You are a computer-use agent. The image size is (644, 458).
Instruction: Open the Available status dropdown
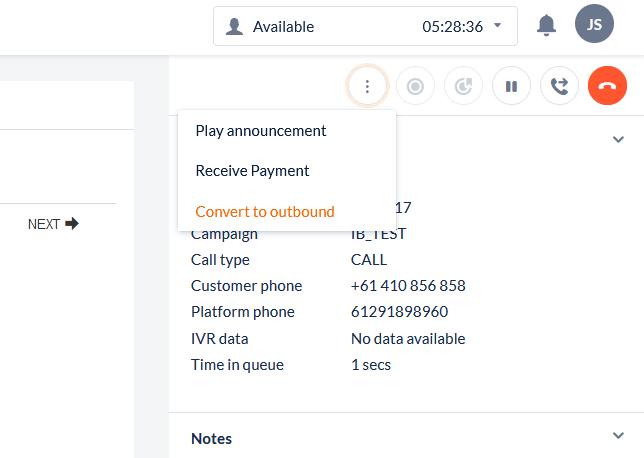[365, 26]
